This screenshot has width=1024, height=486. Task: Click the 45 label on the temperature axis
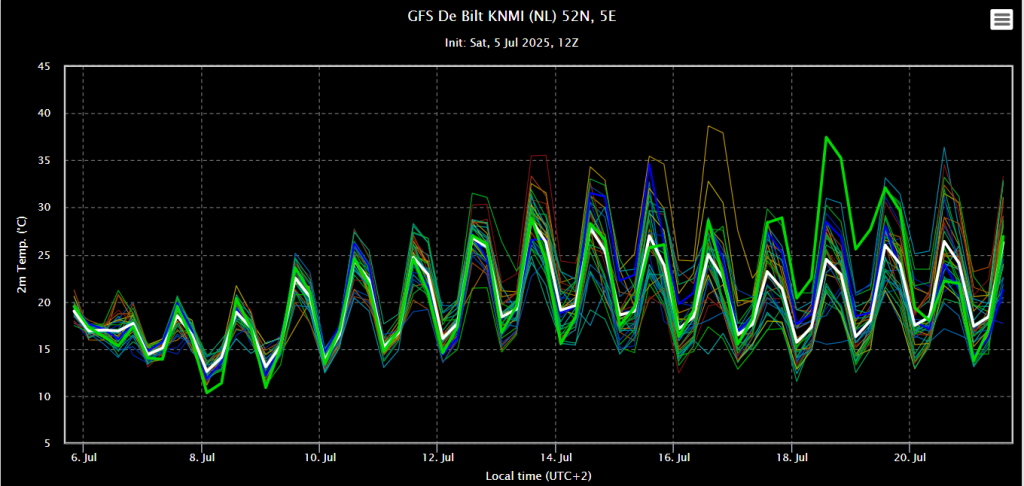click(44, 67)
